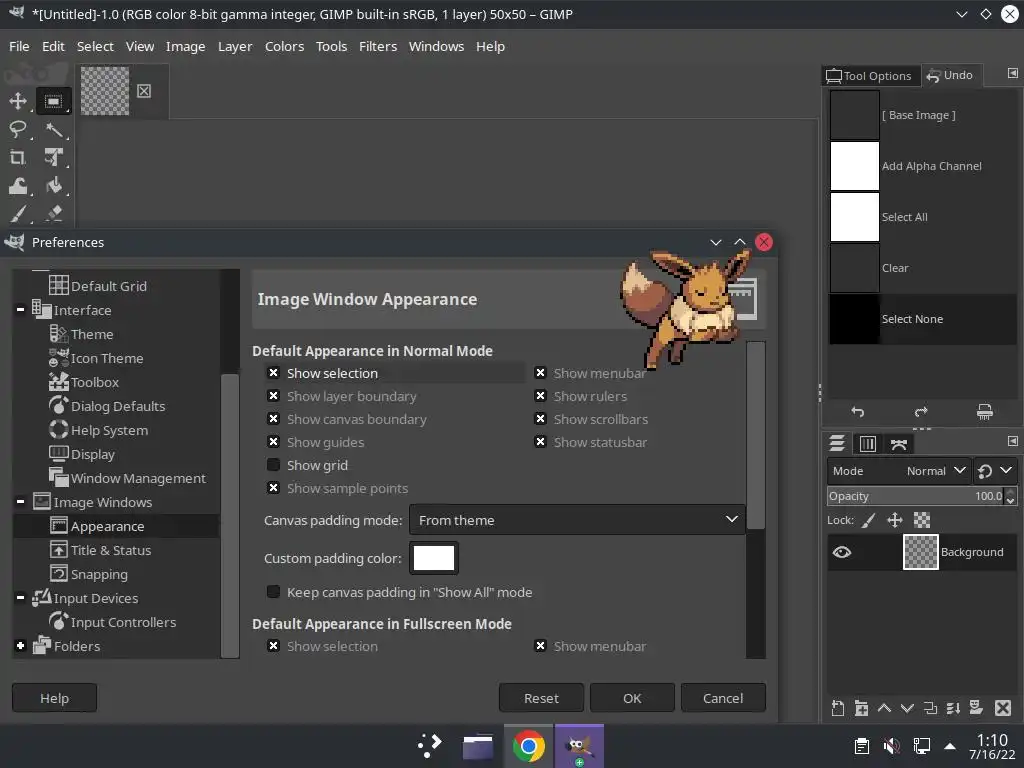
Task: Clear undo history with shredder icon
Action: point(985,411)
